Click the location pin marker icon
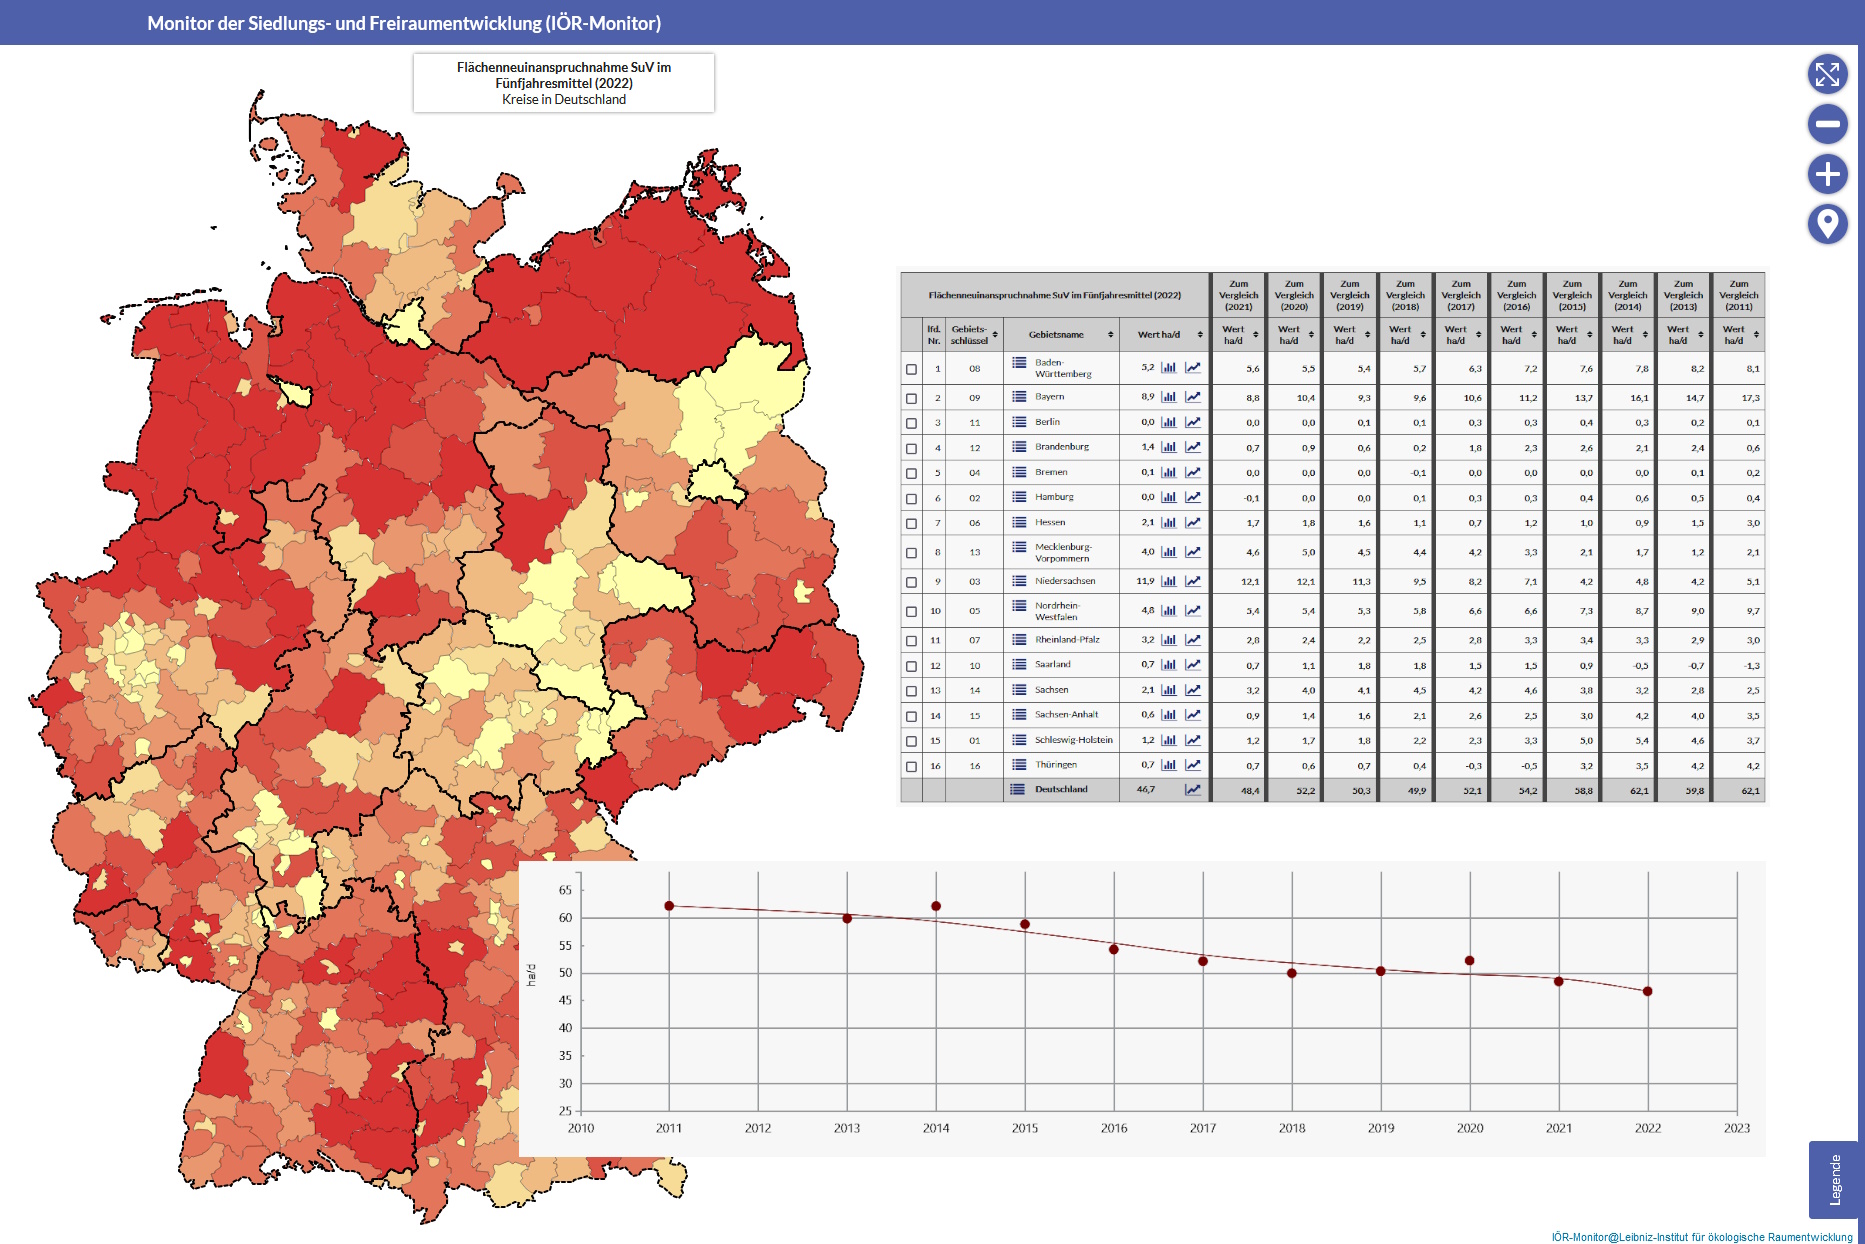Screen dimensions: 1865x1244 coord(1827,224)
